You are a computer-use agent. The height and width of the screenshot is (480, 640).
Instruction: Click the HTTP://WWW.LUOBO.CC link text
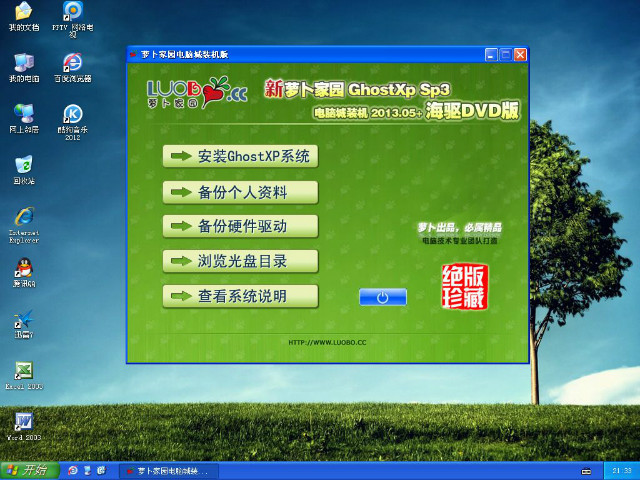(x=327, y=342)
